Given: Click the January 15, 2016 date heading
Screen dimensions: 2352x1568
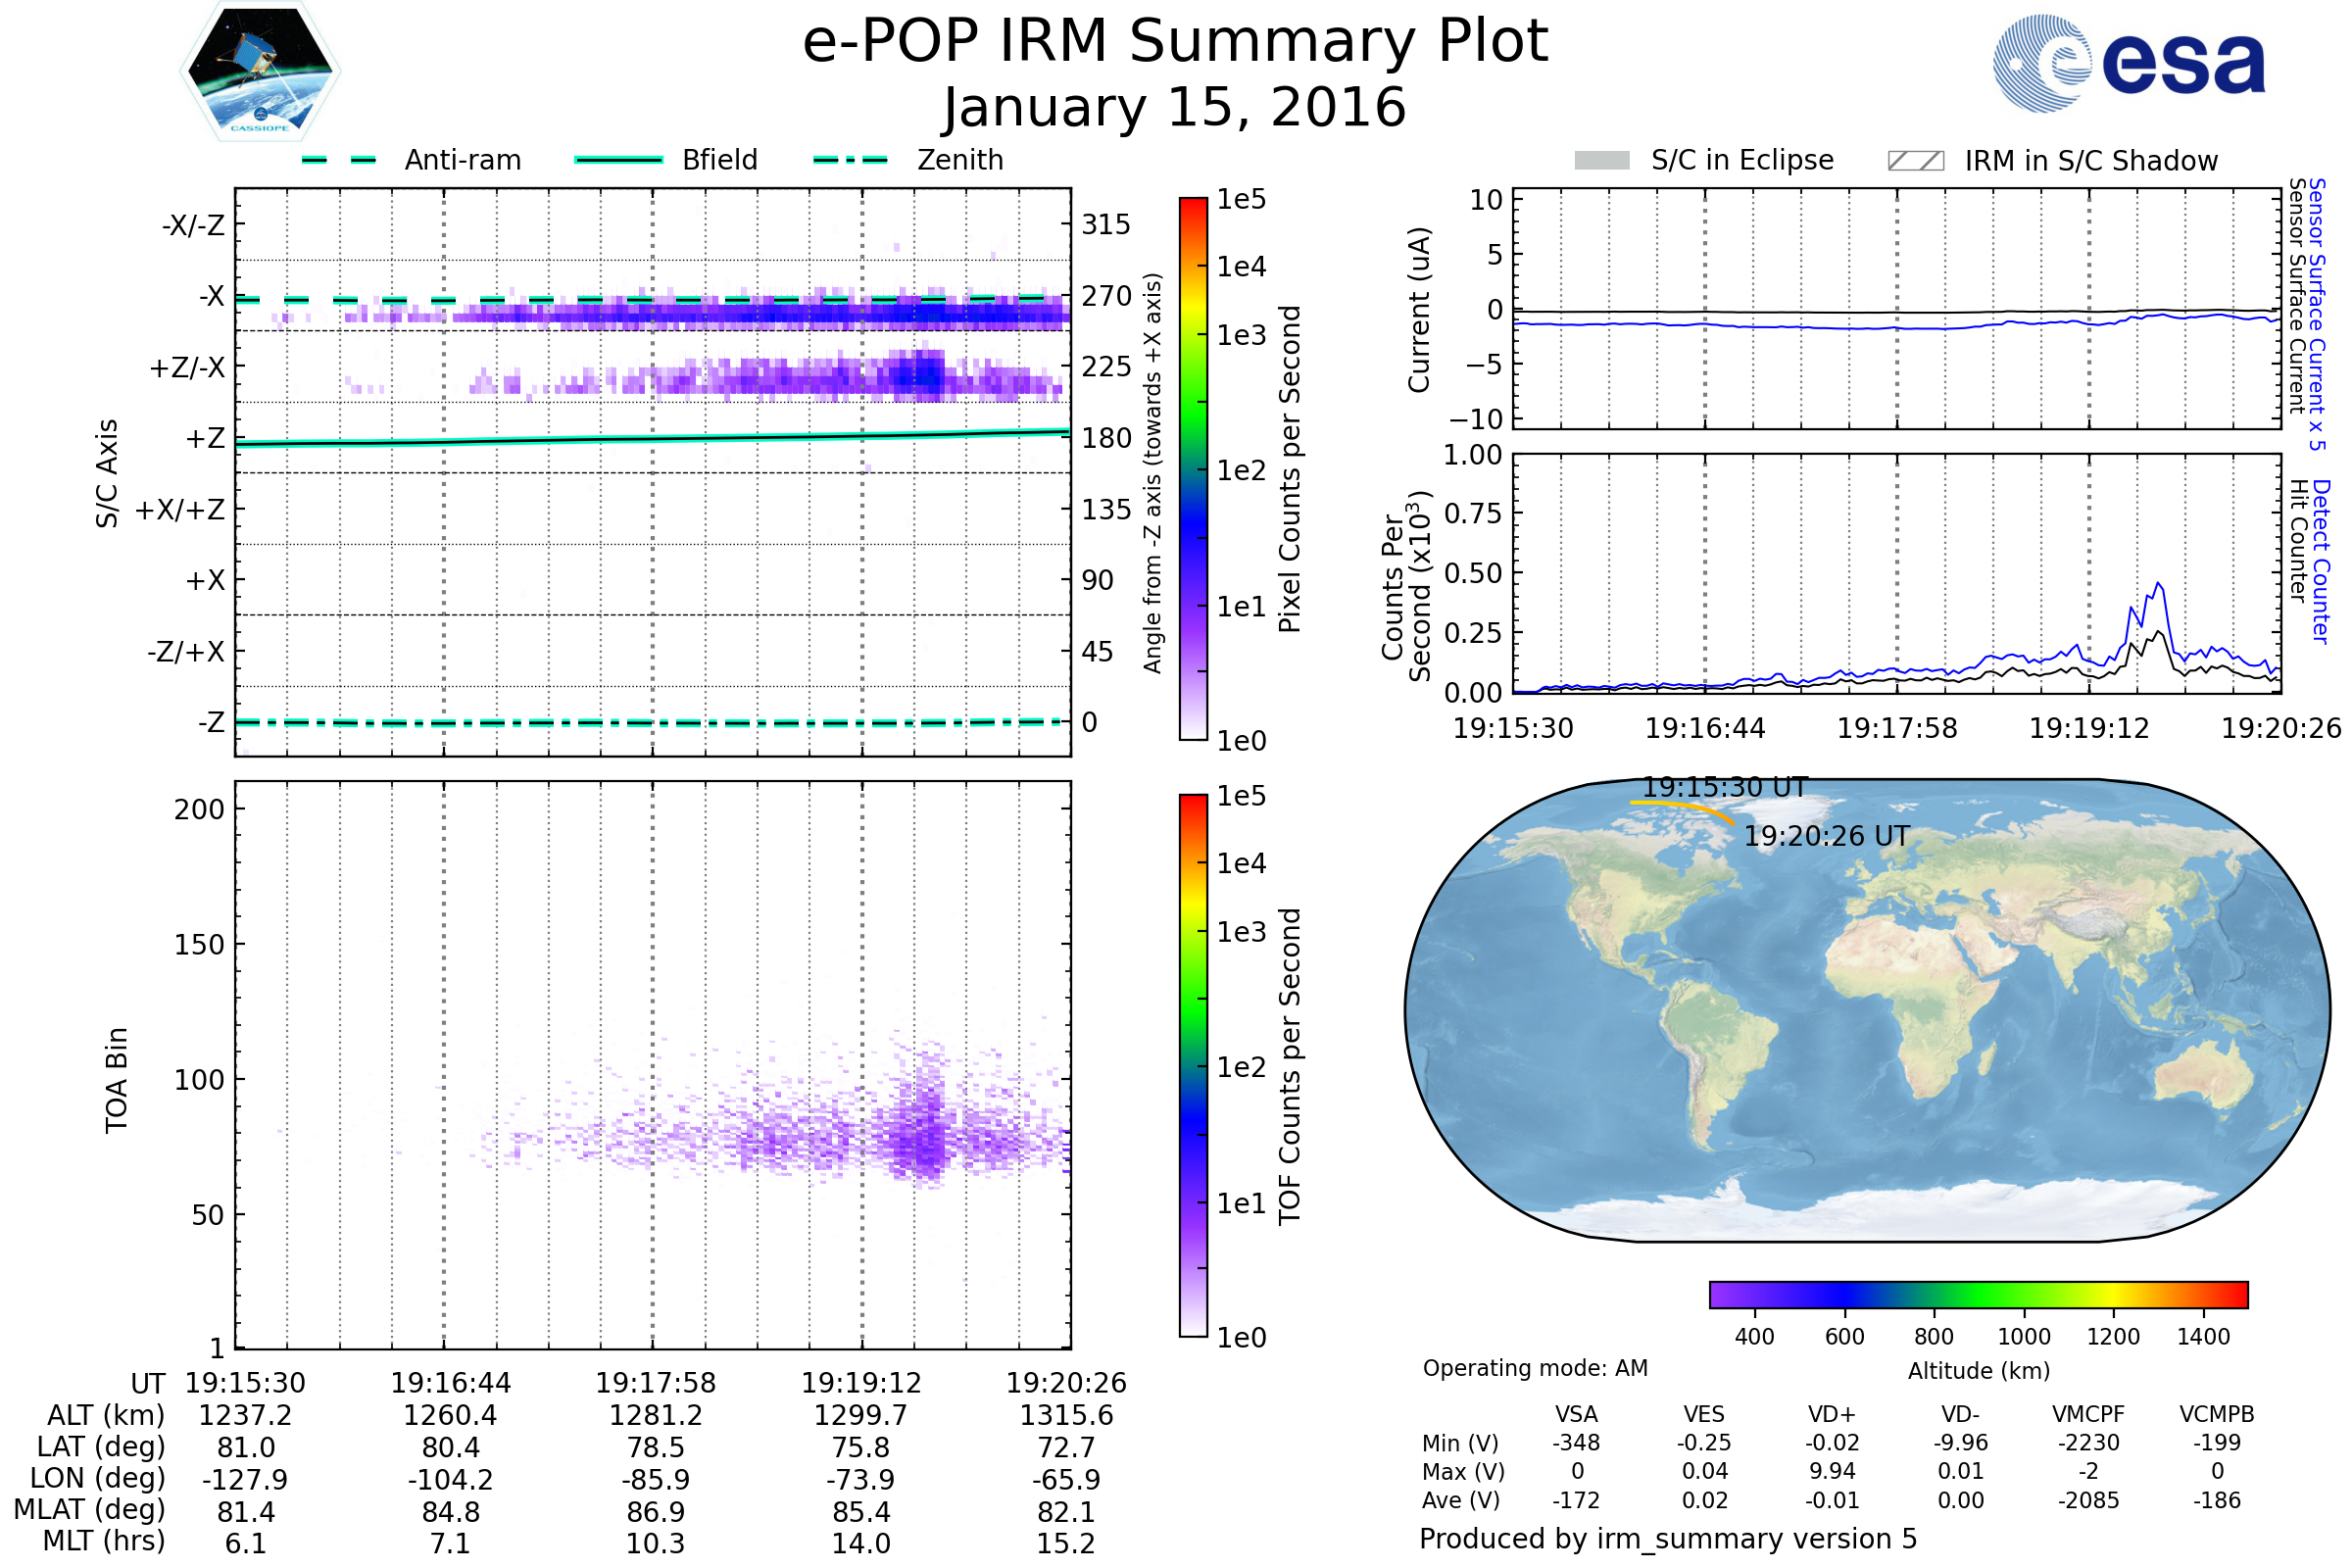Looking at the screenshot, I should tap(1175, 108).
